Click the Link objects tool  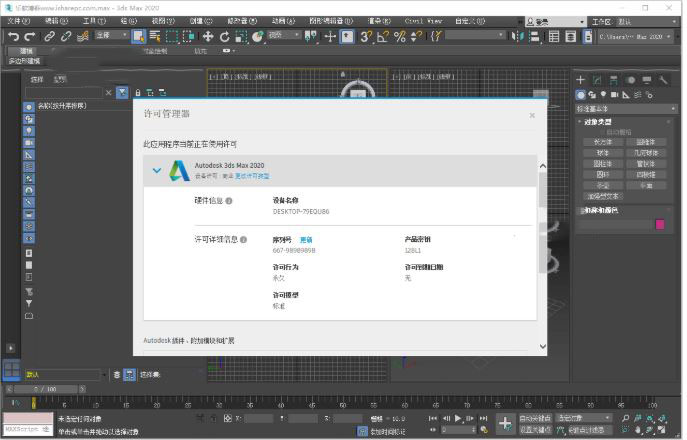click(49, 36)
